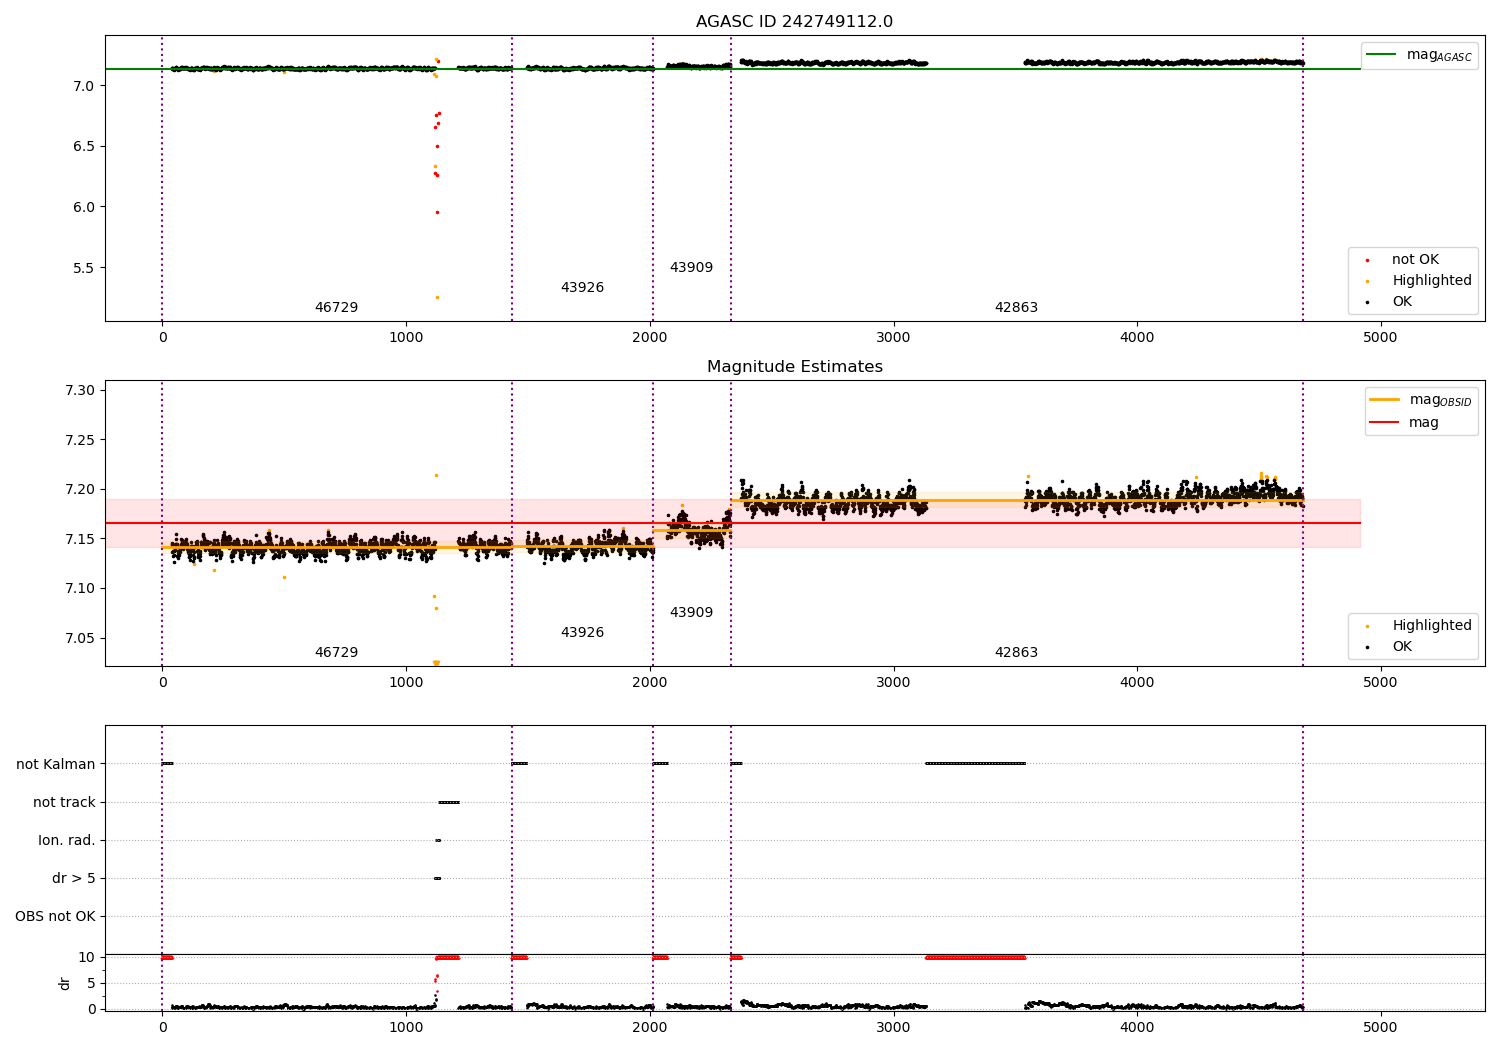The width and height of the screenshot is (1500, 1050).
Task: Select 'OK' in the AGASC ID plot legend
Action: coord(1402,302)
